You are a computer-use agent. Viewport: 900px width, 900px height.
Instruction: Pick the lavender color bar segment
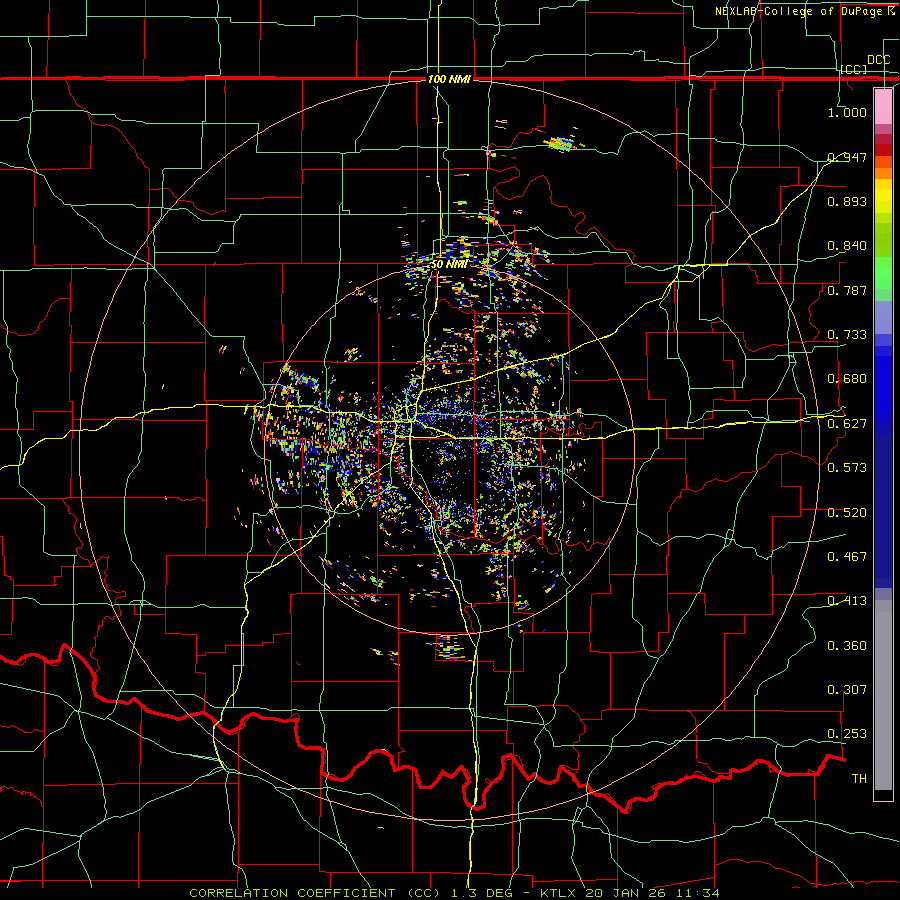coord(883,317)
